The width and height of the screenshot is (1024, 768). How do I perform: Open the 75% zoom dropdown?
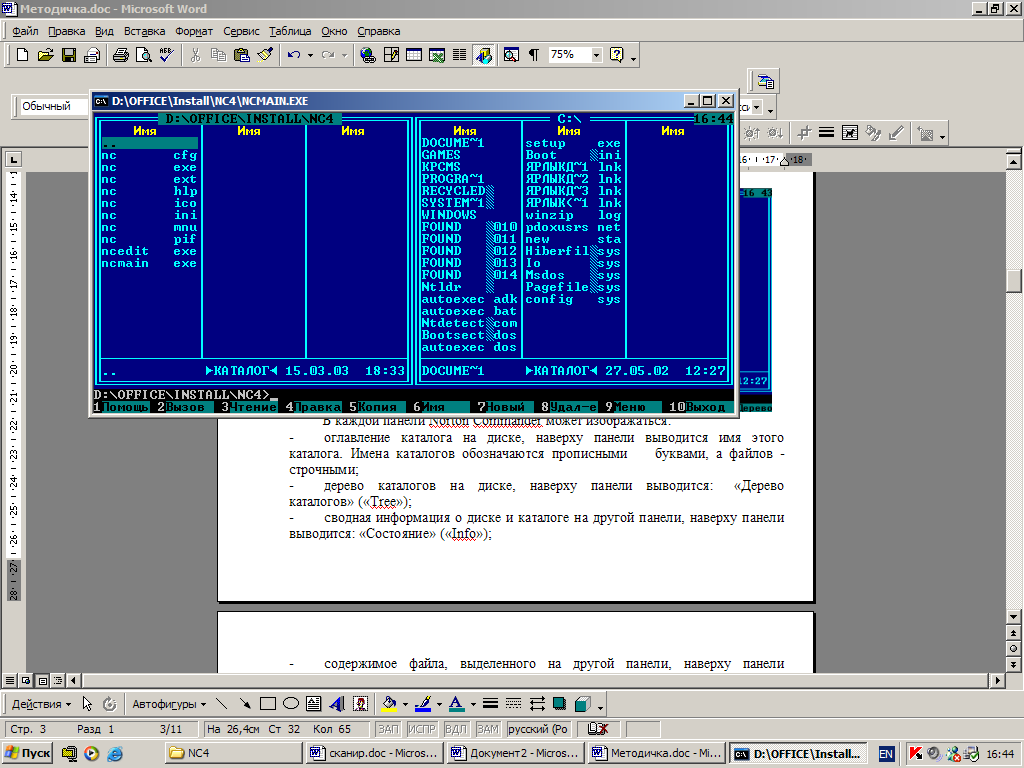[x=596, y=55]
